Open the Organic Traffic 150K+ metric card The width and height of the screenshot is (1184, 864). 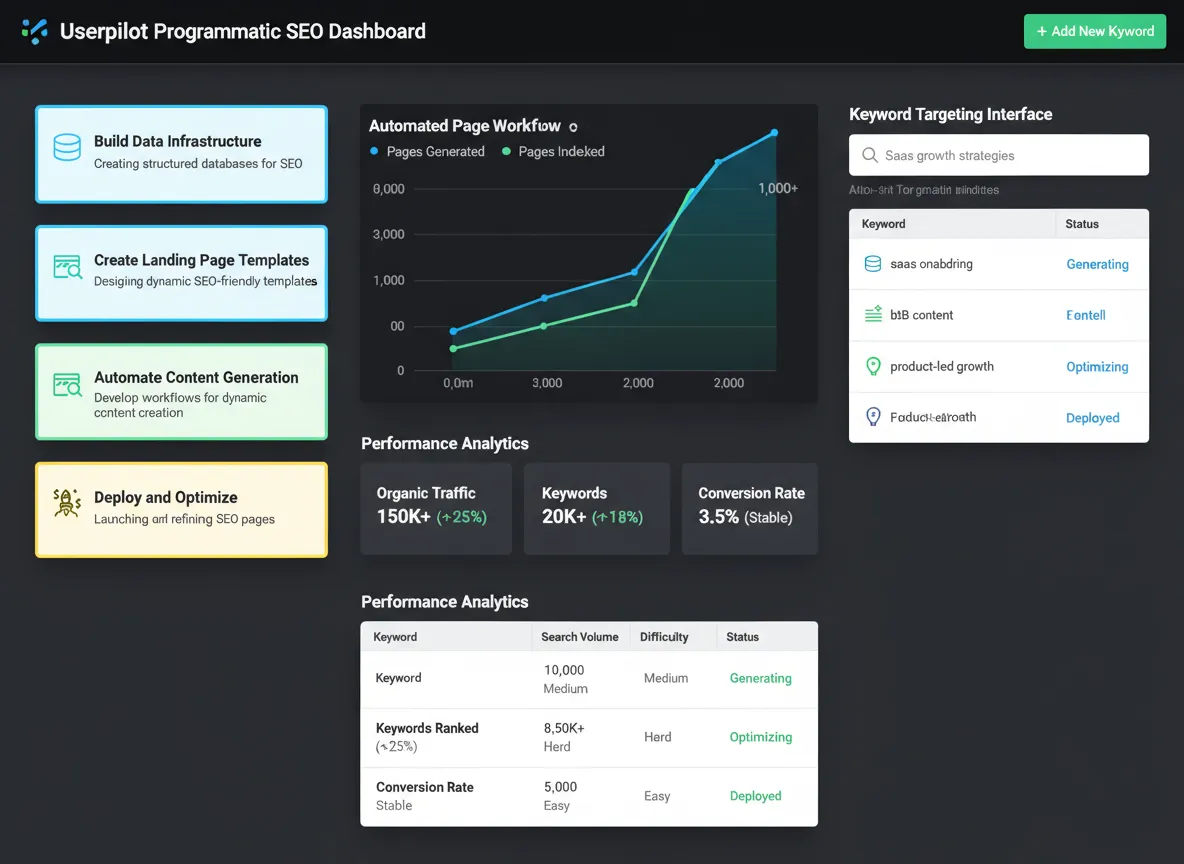[x=435, y=507]
